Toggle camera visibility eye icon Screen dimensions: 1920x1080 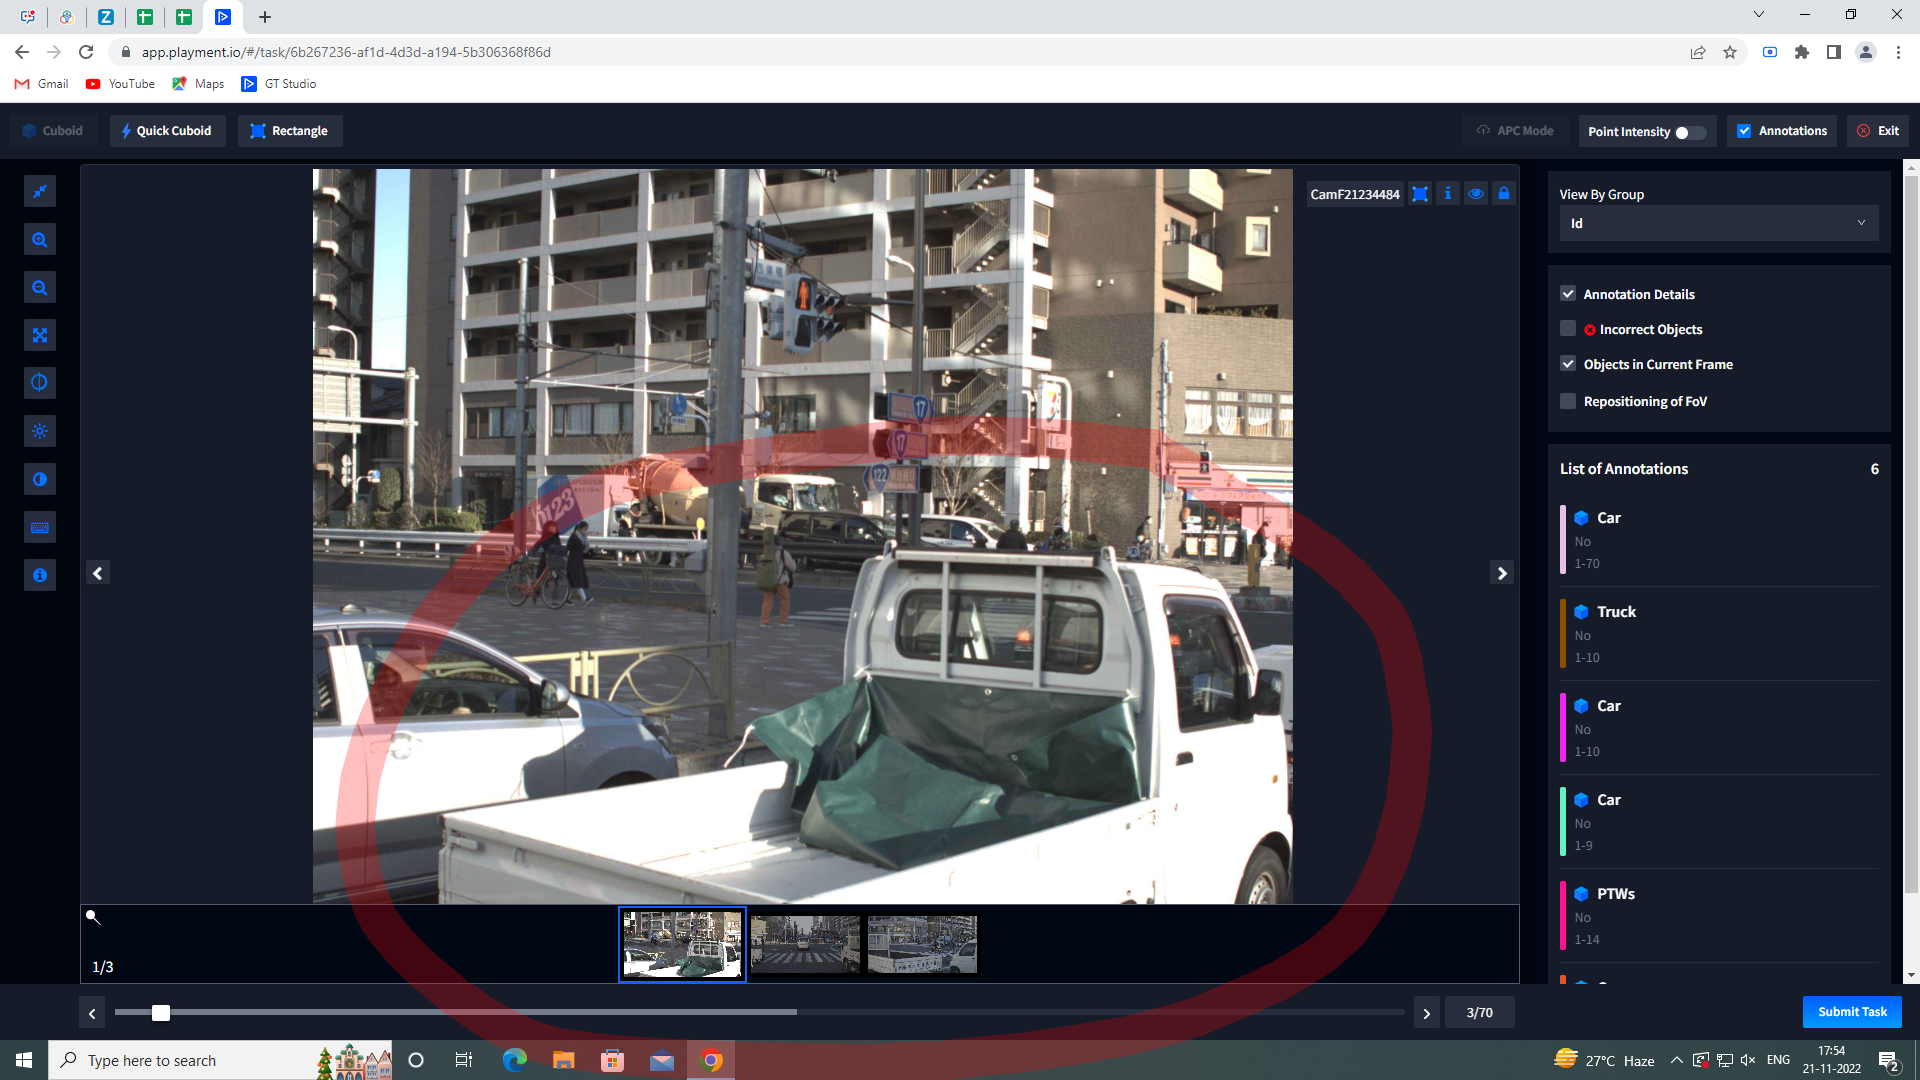pos(1475,194)
